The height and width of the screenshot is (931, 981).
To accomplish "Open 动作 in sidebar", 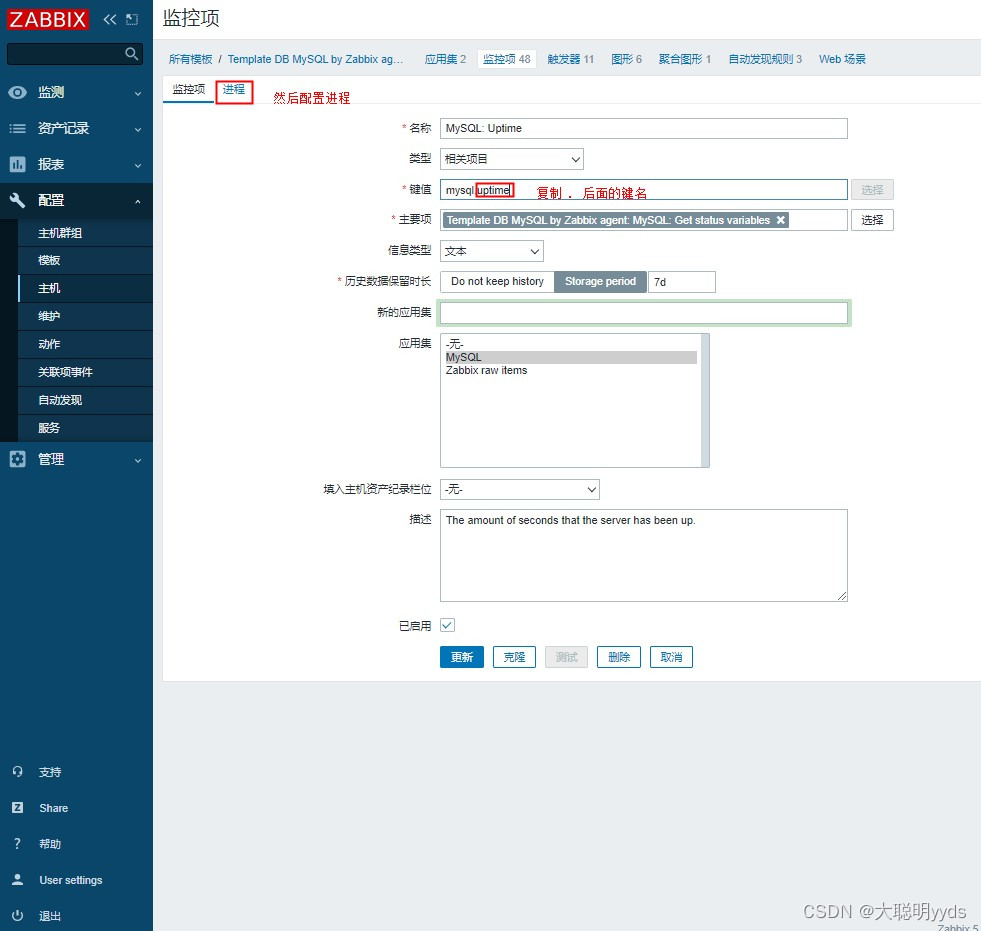I will tap(85, 344).
